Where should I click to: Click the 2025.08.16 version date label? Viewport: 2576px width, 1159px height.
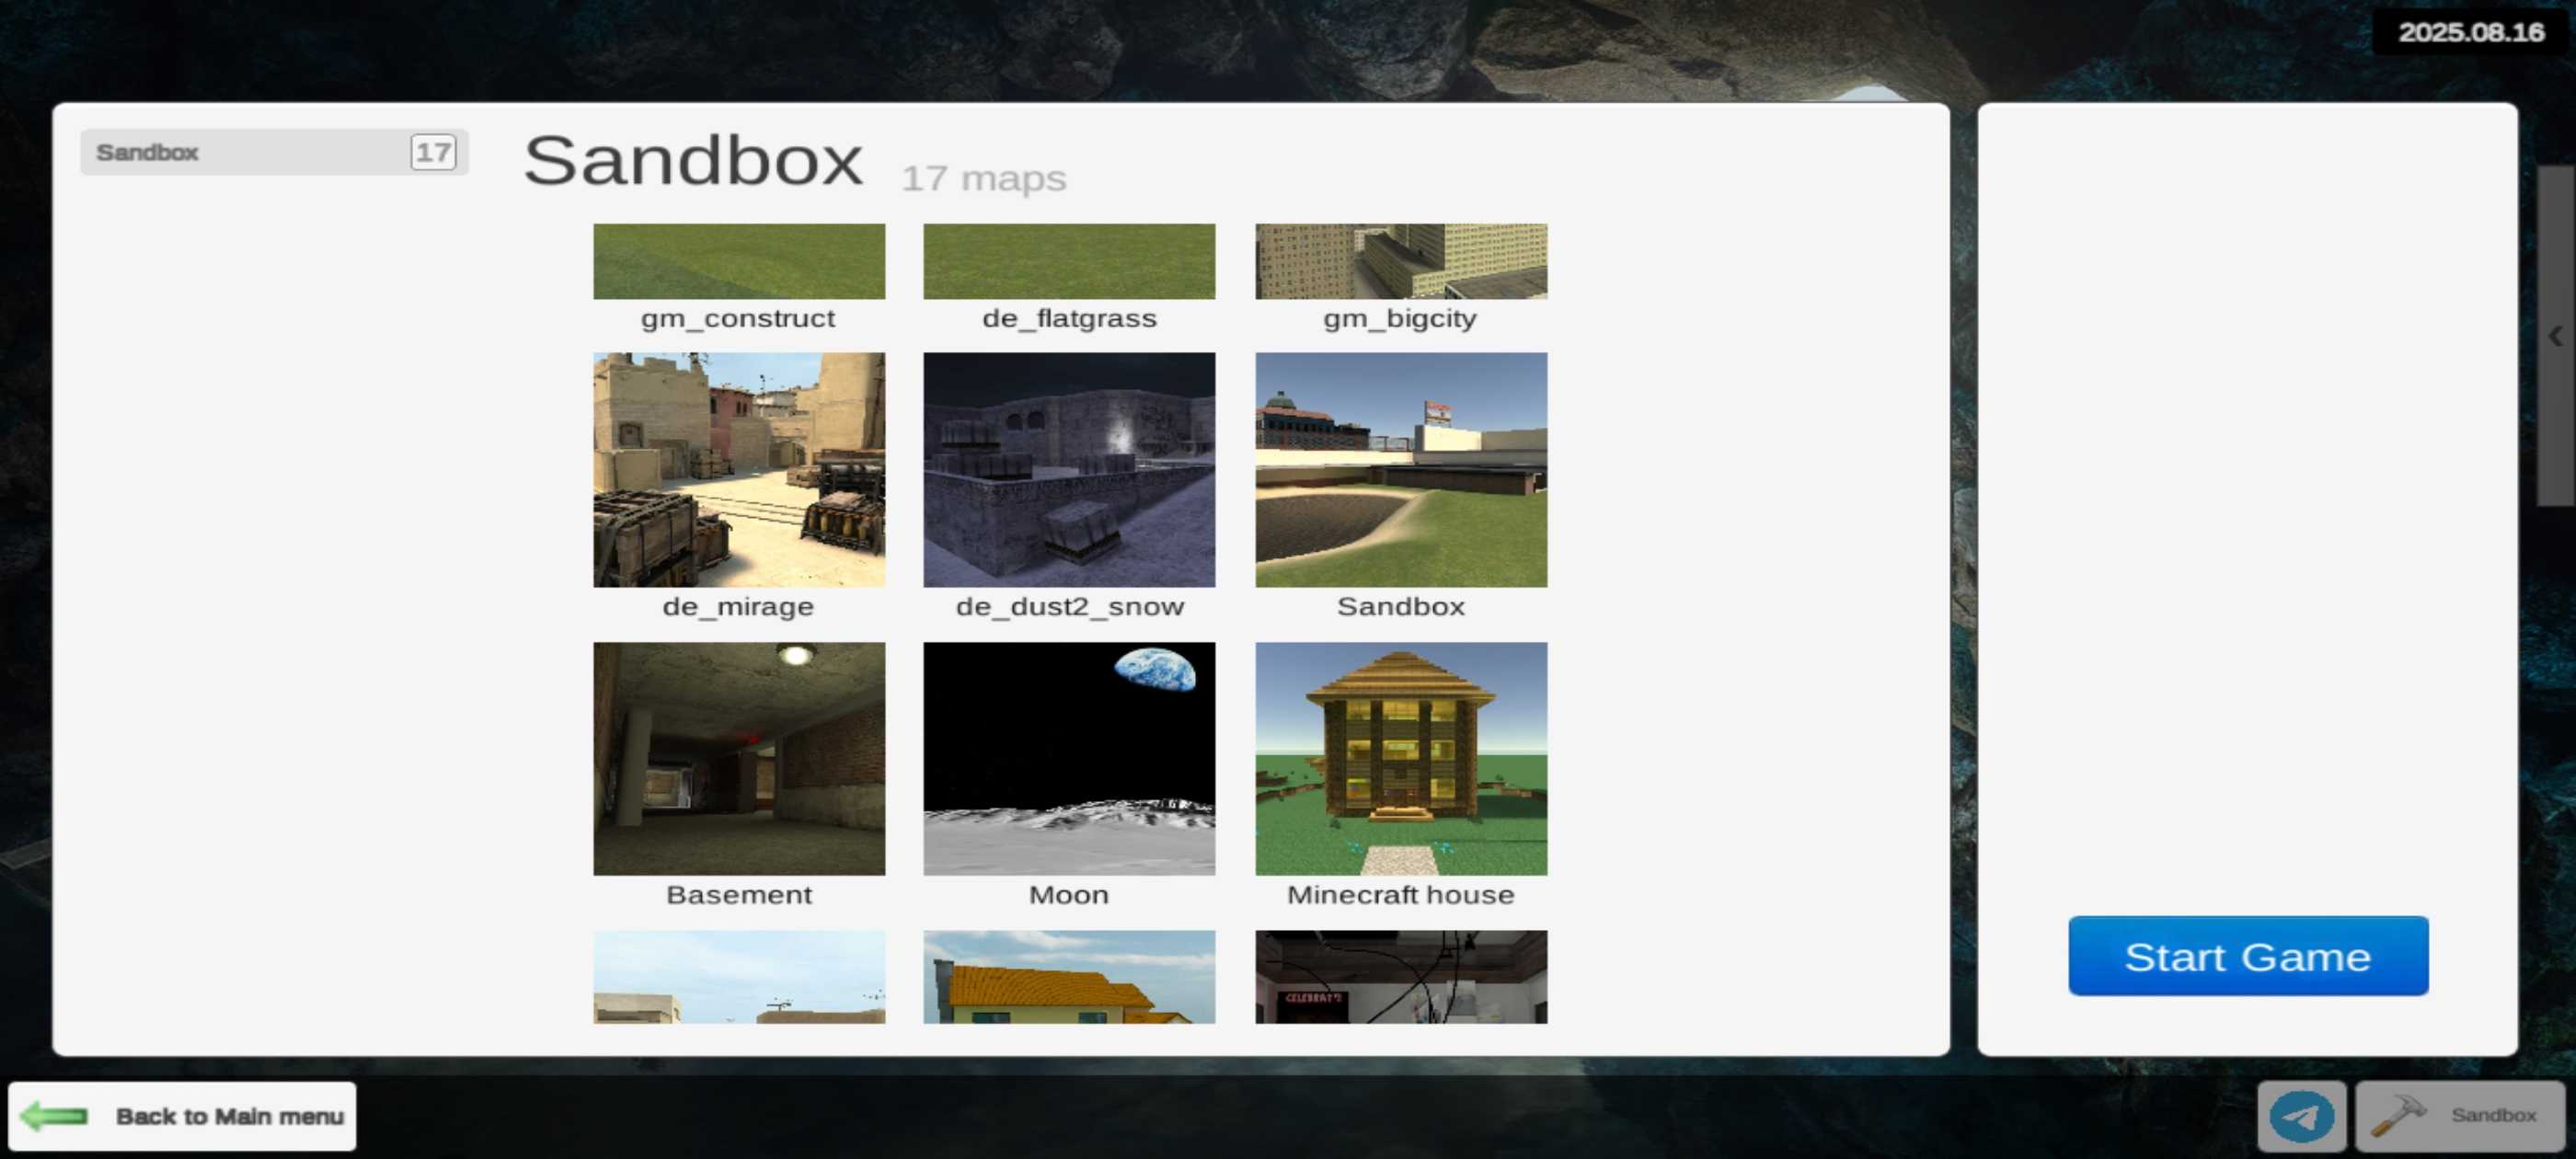pos(2470,32)
